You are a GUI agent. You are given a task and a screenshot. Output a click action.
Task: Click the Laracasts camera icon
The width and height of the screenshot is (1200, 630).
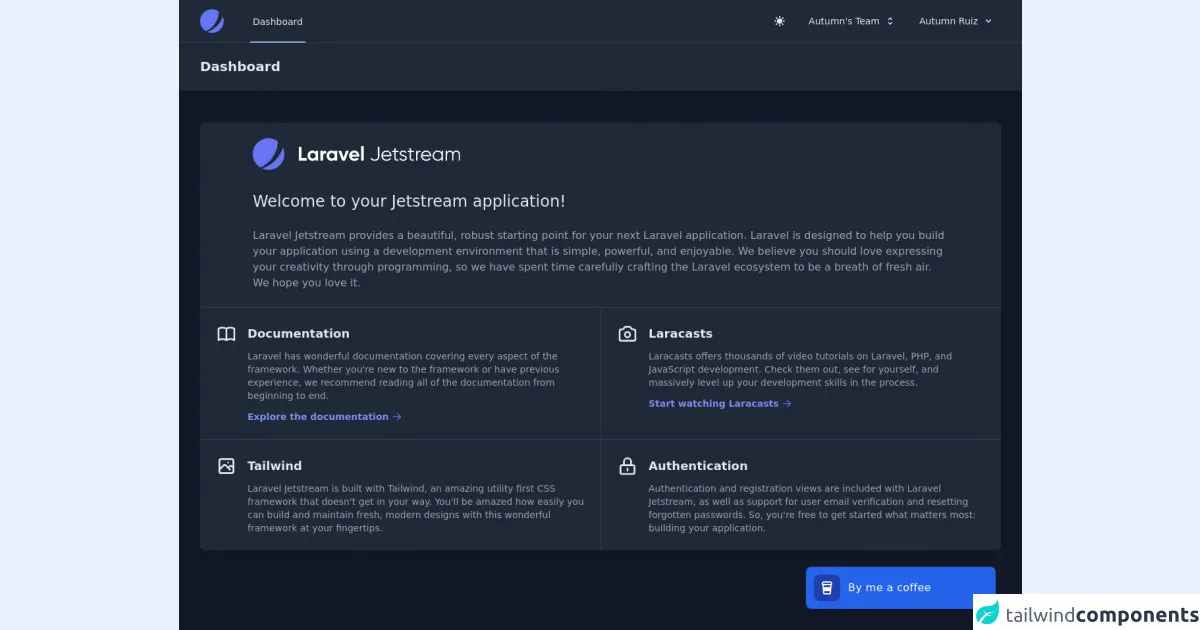[x=627, y=334]
